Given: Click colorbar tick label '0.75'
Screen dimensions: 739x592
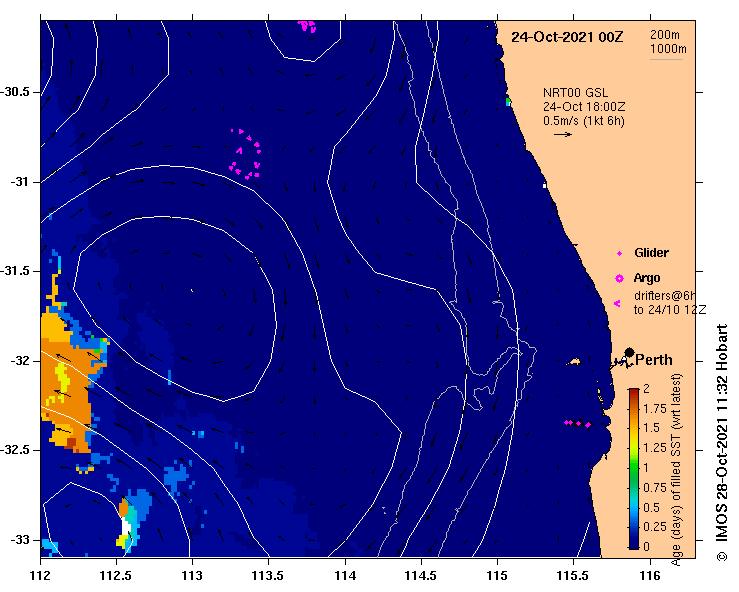Looking at the screenshot, I should point(655,487).
